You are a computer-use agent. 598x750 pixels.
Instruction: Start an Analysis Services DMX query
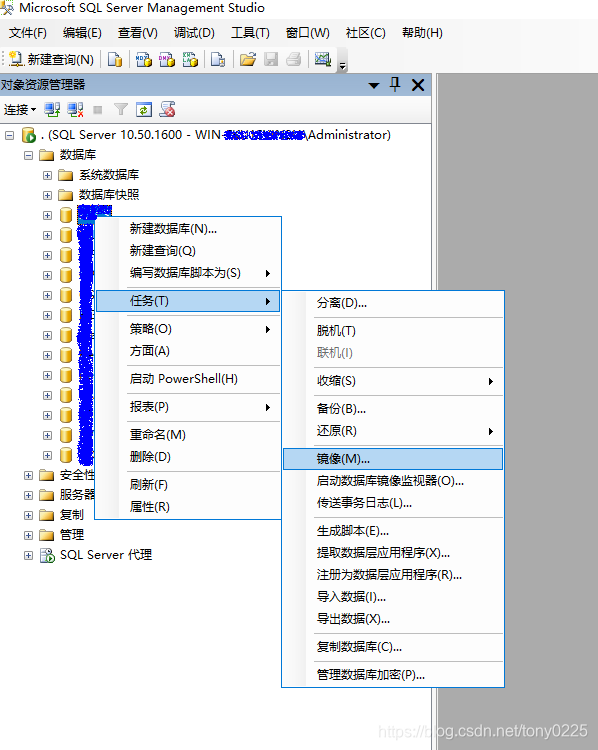(x=167, y=59)
